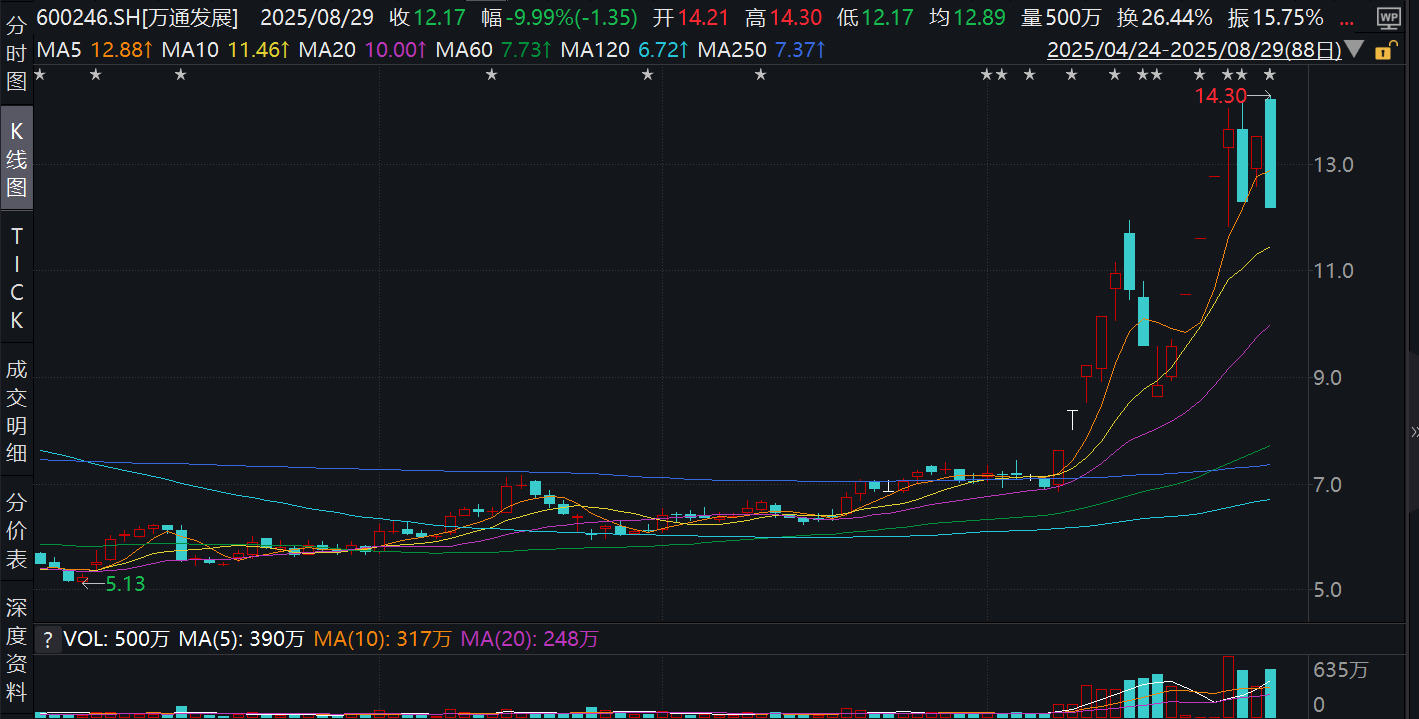Select the tallest cyan candlestick at 14.30

pyautogui.click(x=1270, y=153)
